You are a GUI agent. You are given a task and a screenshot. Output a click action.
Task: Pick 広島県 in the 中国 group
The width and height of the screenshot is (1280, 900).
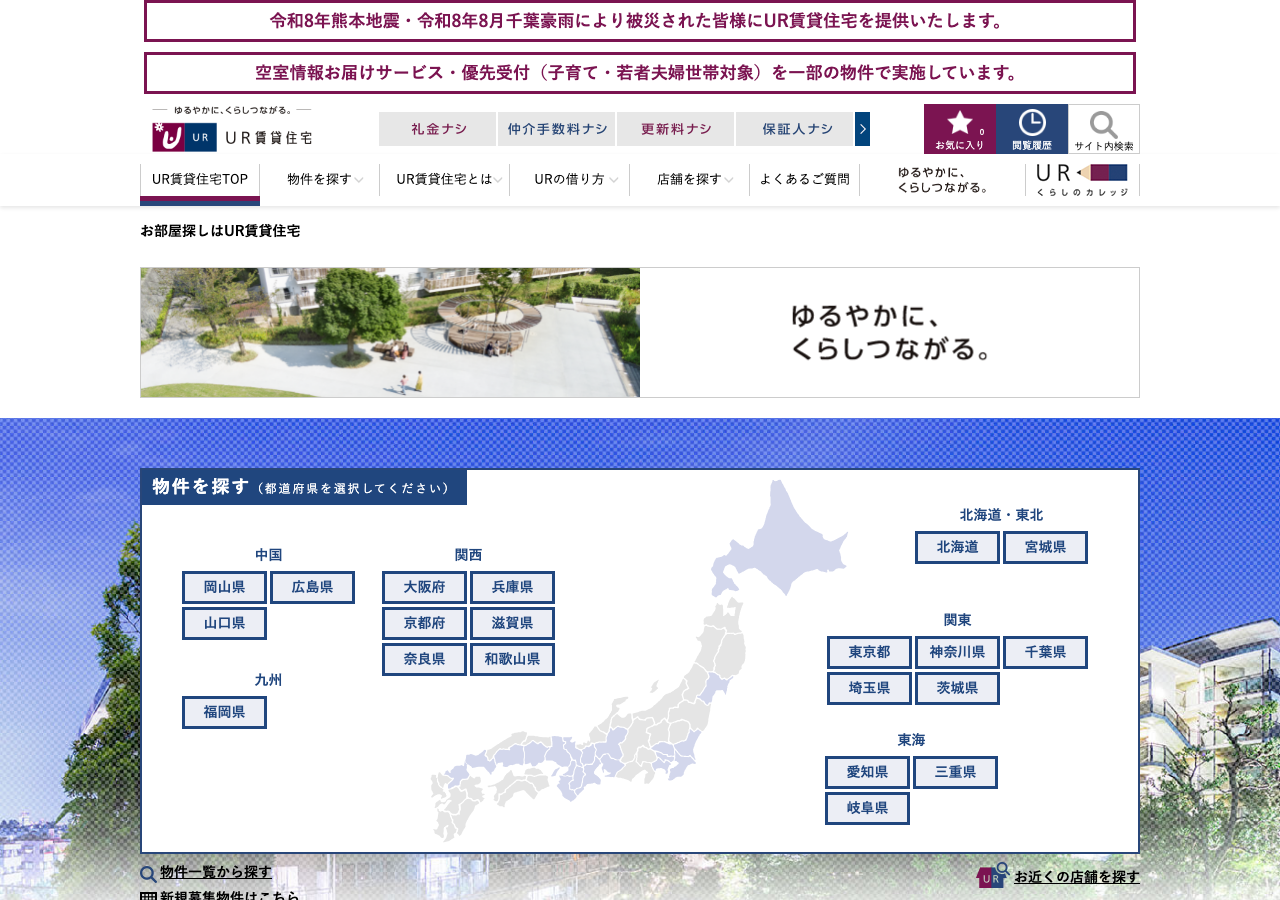point(312,588)
